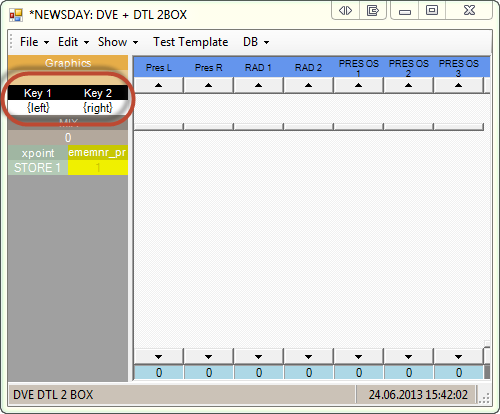Viewport: 500px width, 414px height.
Task: Expand the DB dropdown menu
Action: click(256, 42)
